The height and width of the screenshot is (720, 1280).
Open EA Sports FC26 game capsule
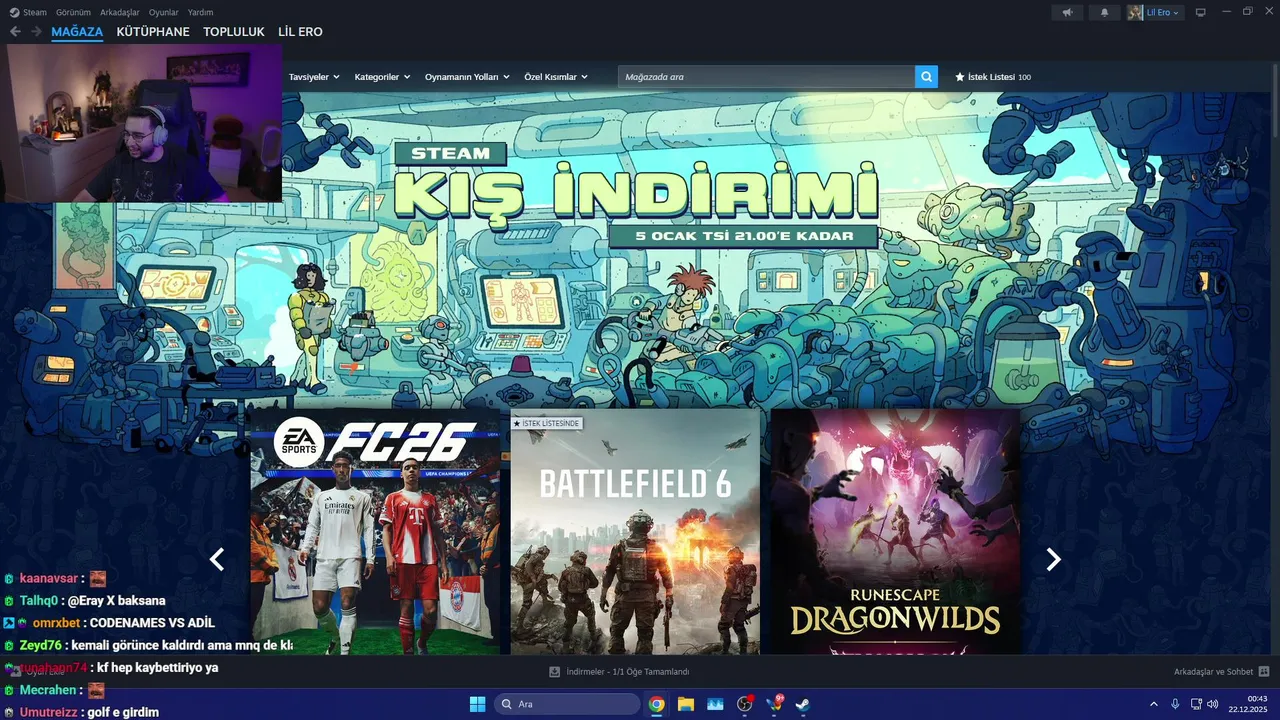tap(375, 531)
